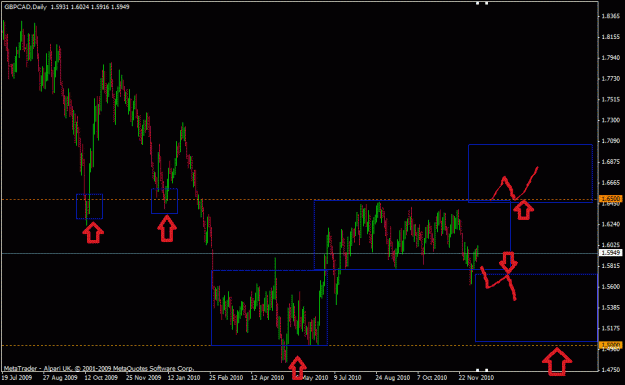Click the 1.7515 price axis label

[x=611, y=99]
